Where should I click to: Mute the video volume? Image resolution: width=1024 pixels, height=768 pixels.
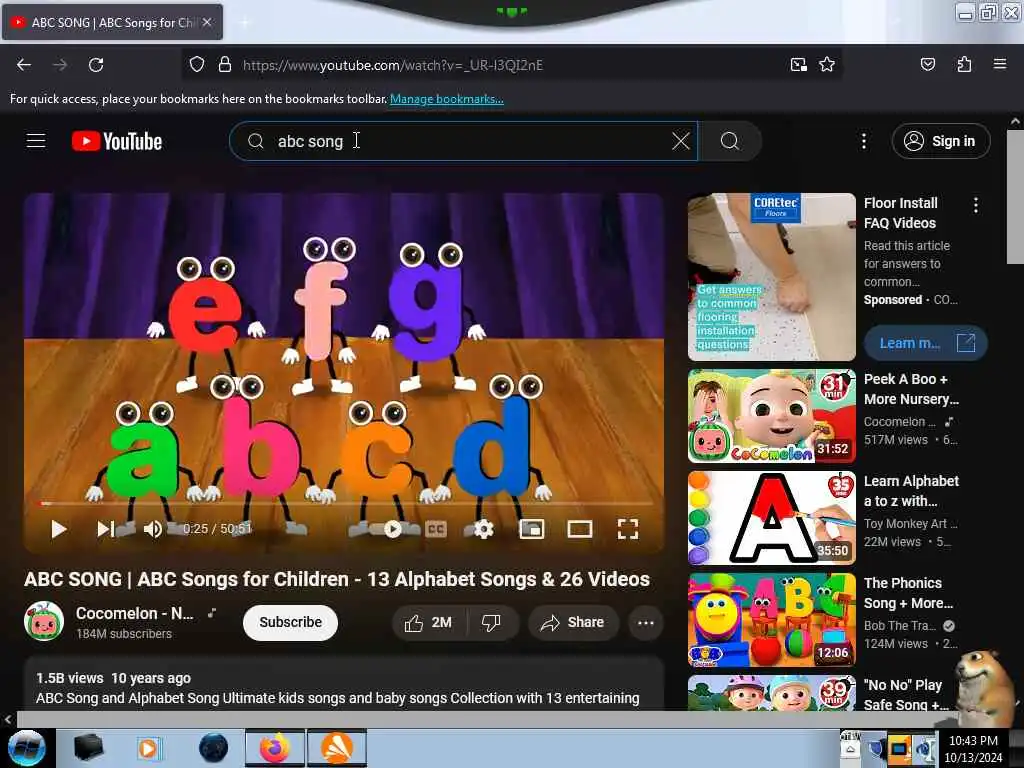153,529
